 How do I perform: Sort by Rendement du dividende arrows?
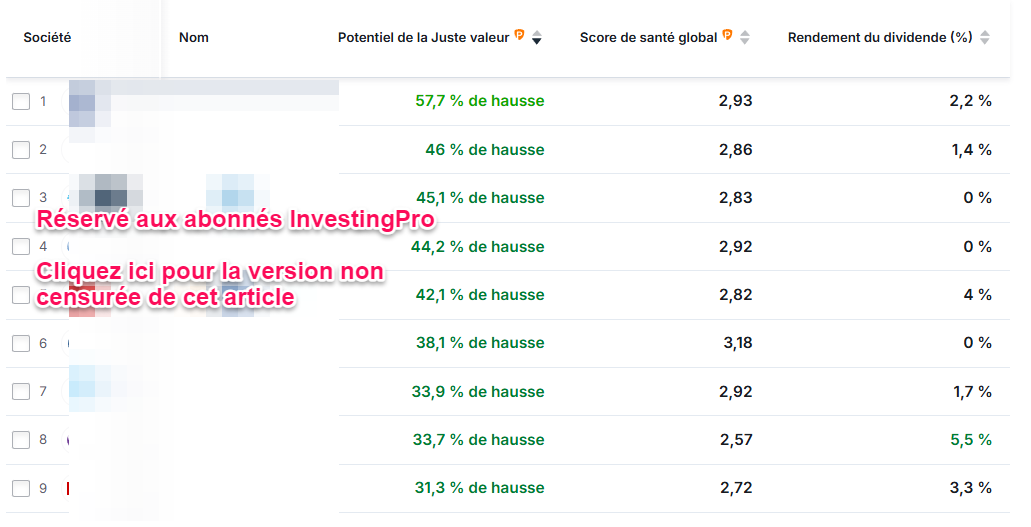coord(985,38)
